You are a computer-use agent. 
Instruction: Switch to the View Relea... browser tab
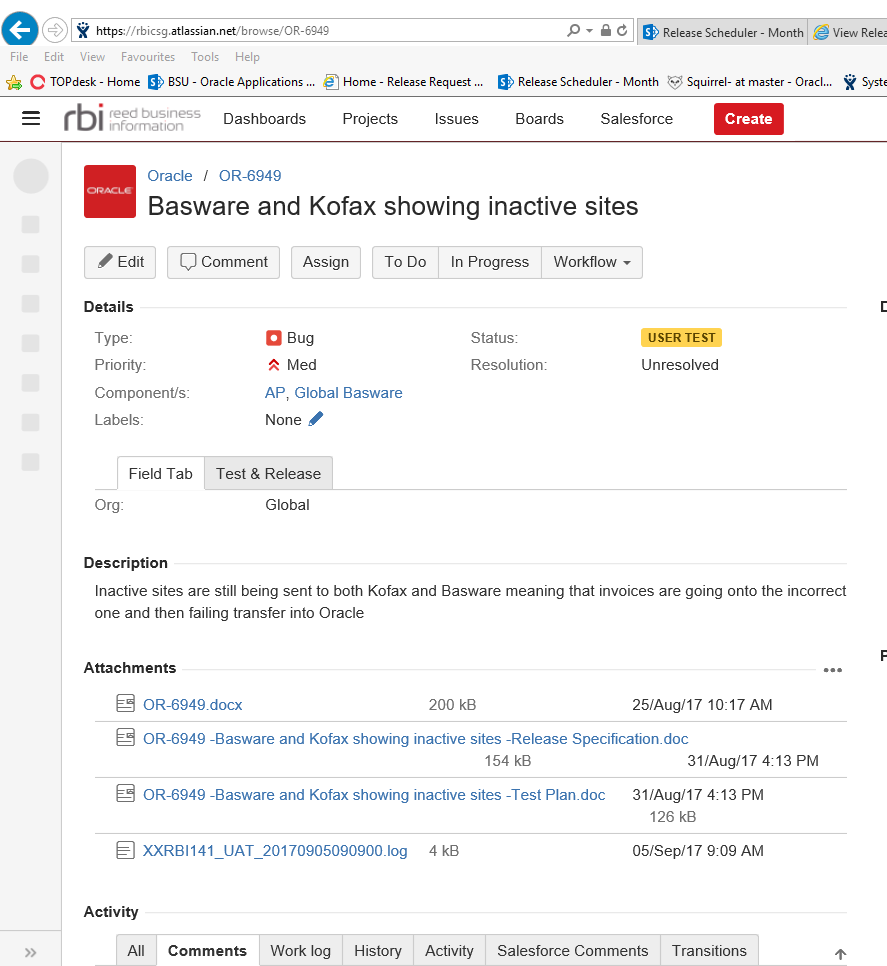(850, 32)
